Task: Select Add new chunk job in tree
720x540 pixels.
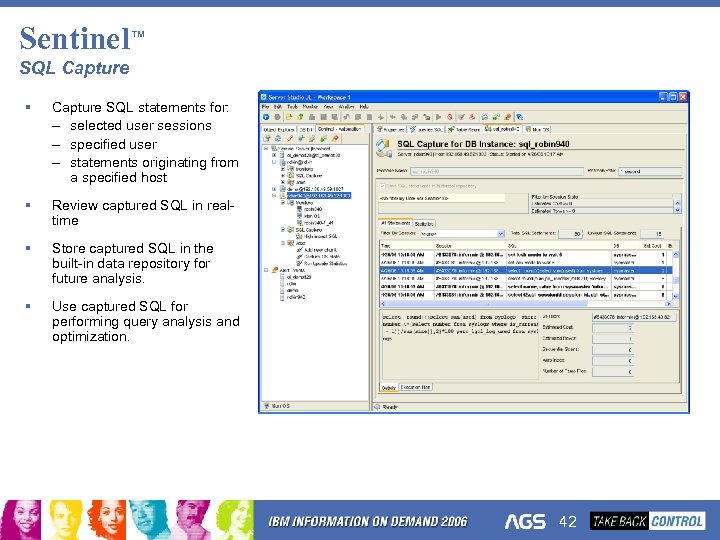Action: click(x=321, y=250)
